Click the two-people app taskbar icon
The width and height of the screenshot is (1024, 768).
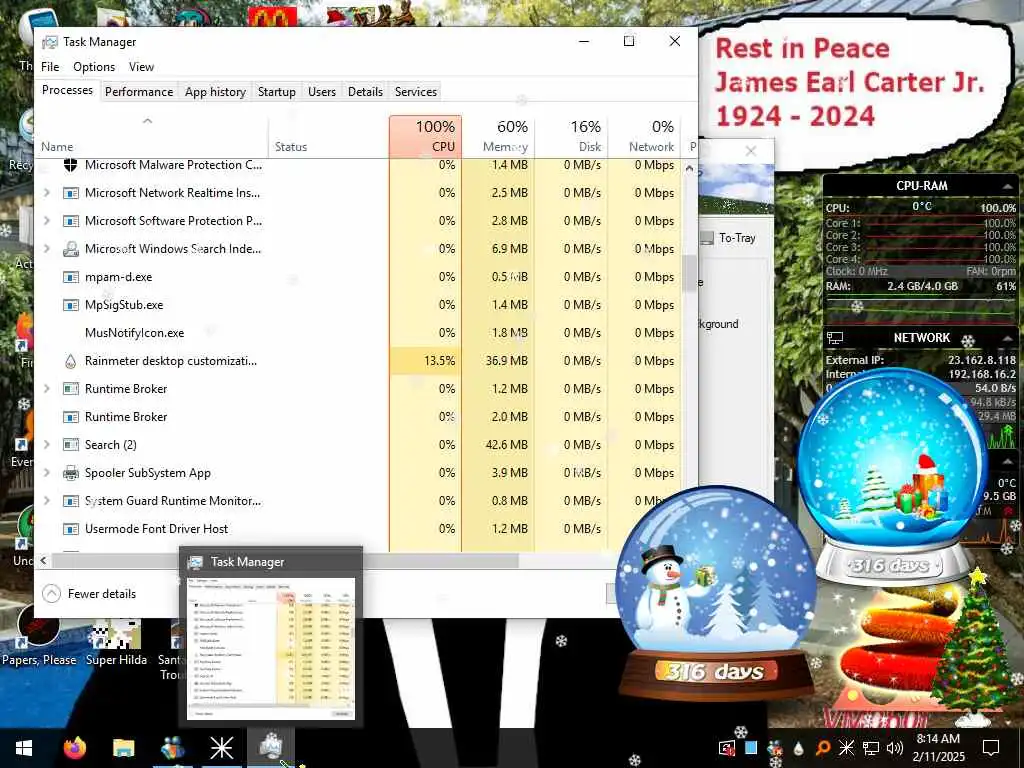point(172,748)
